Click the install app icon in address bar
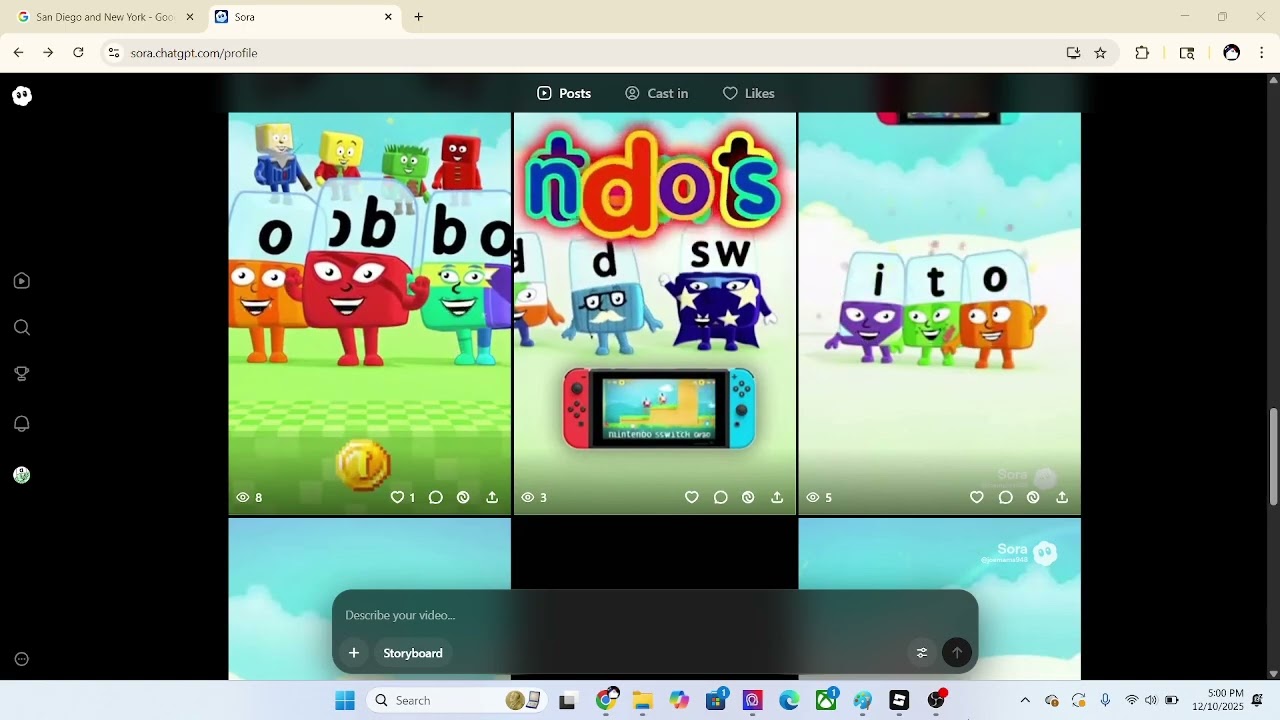Image resolution: width=1280 pixels, height=720 pixels. (x=1073, y=53)
